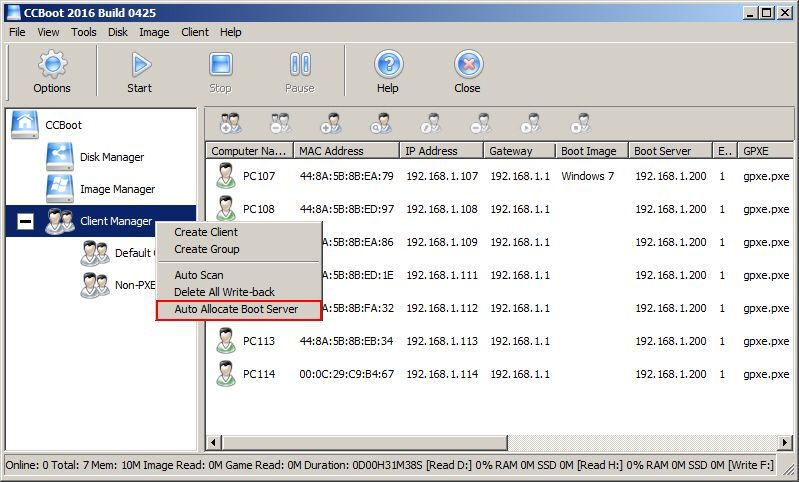Open the Client menu

(195, 32)
